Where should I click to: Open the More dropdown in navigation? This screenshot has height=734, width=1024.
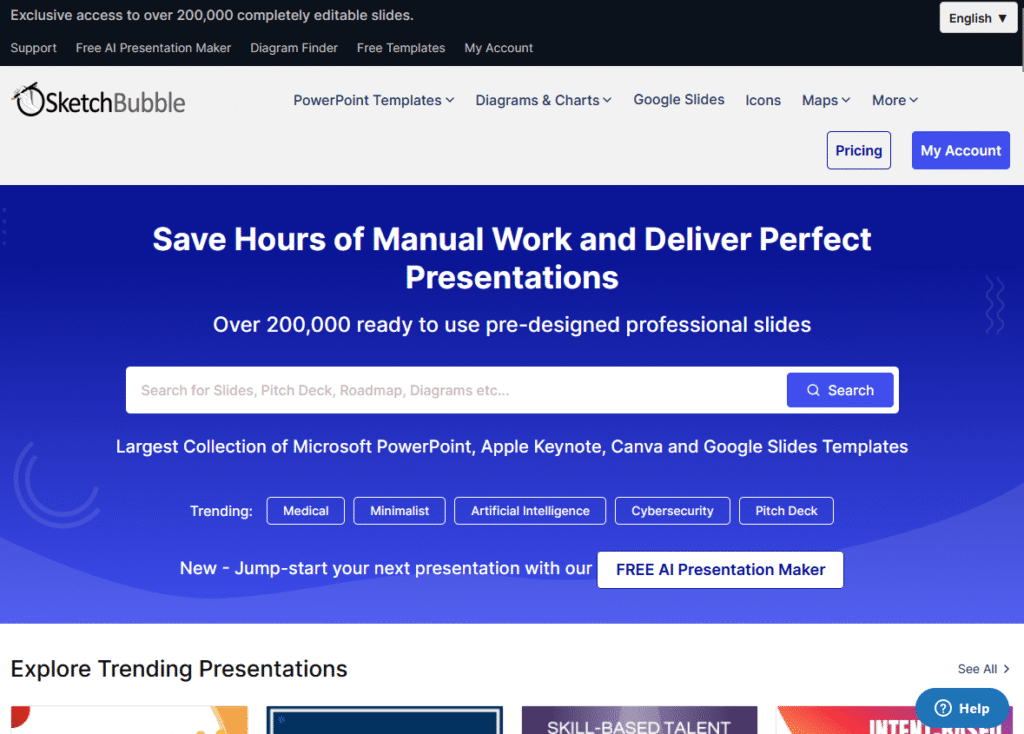(893, 100)
